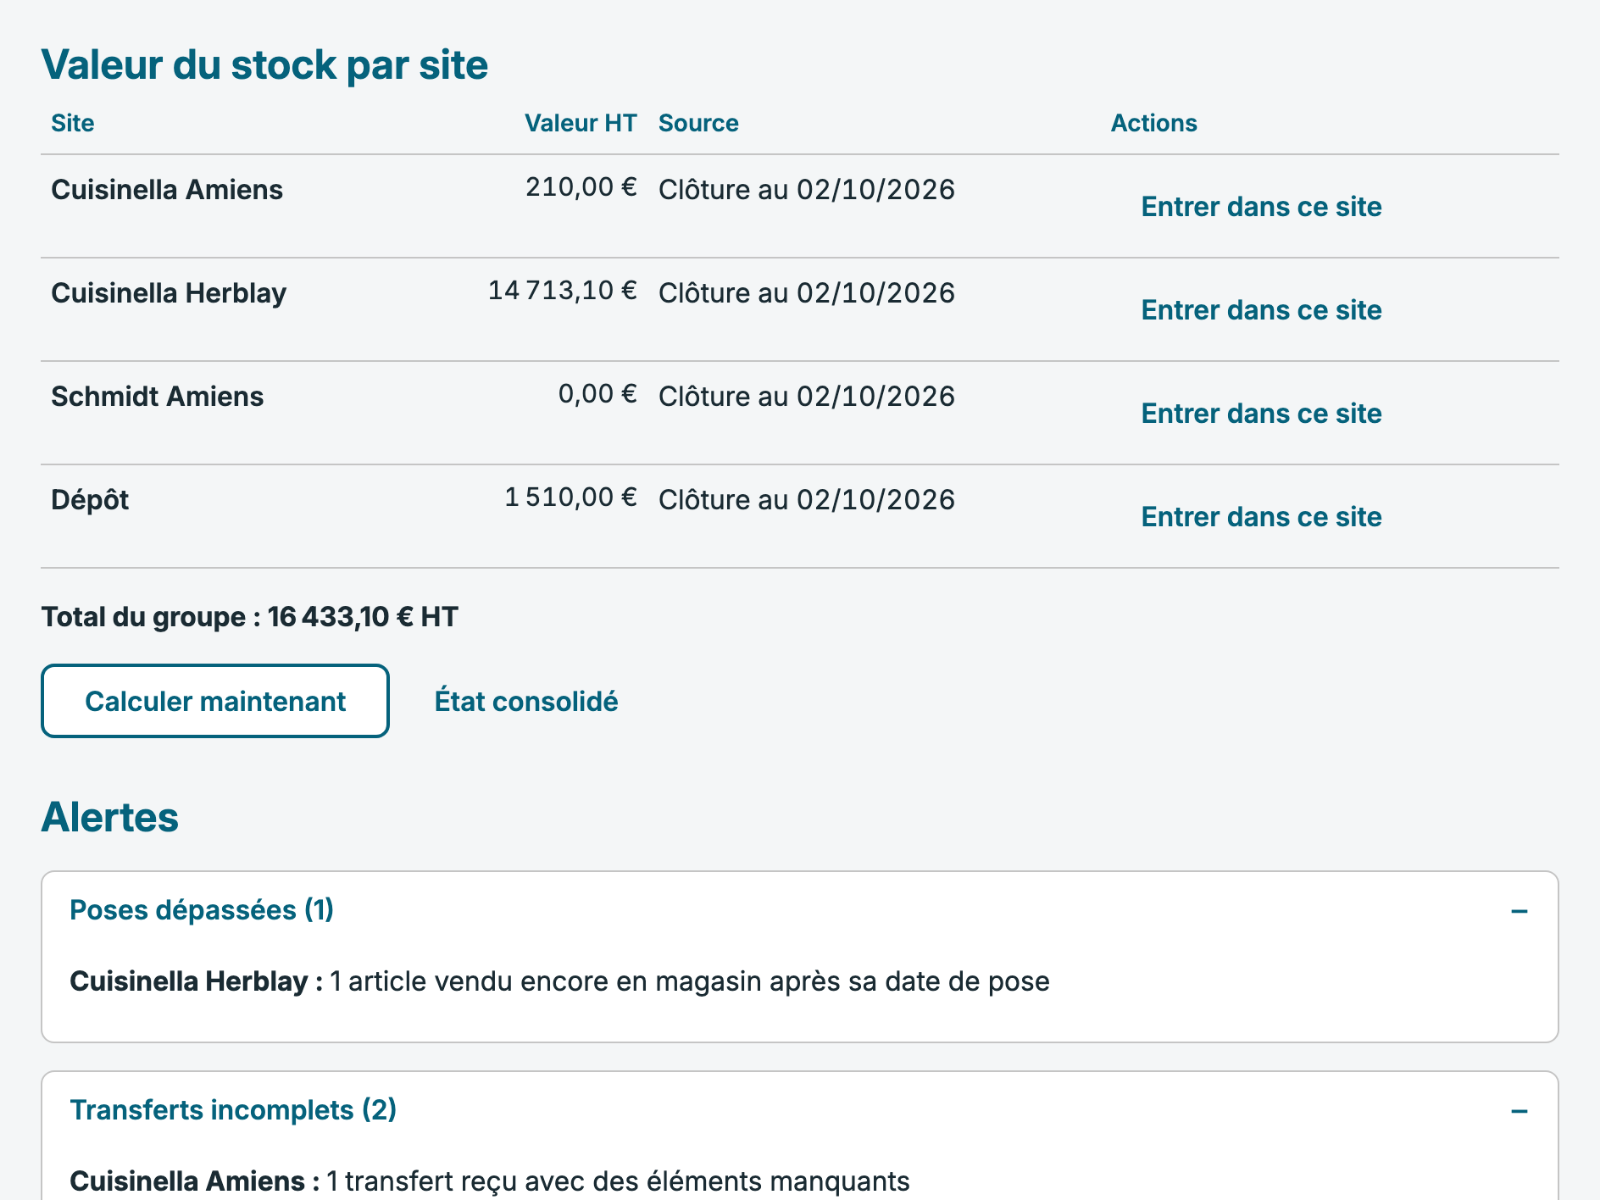Viewport: 1600px width, 1200px height.
Task: Click the 0,00 € value cell
Action: 597,394
